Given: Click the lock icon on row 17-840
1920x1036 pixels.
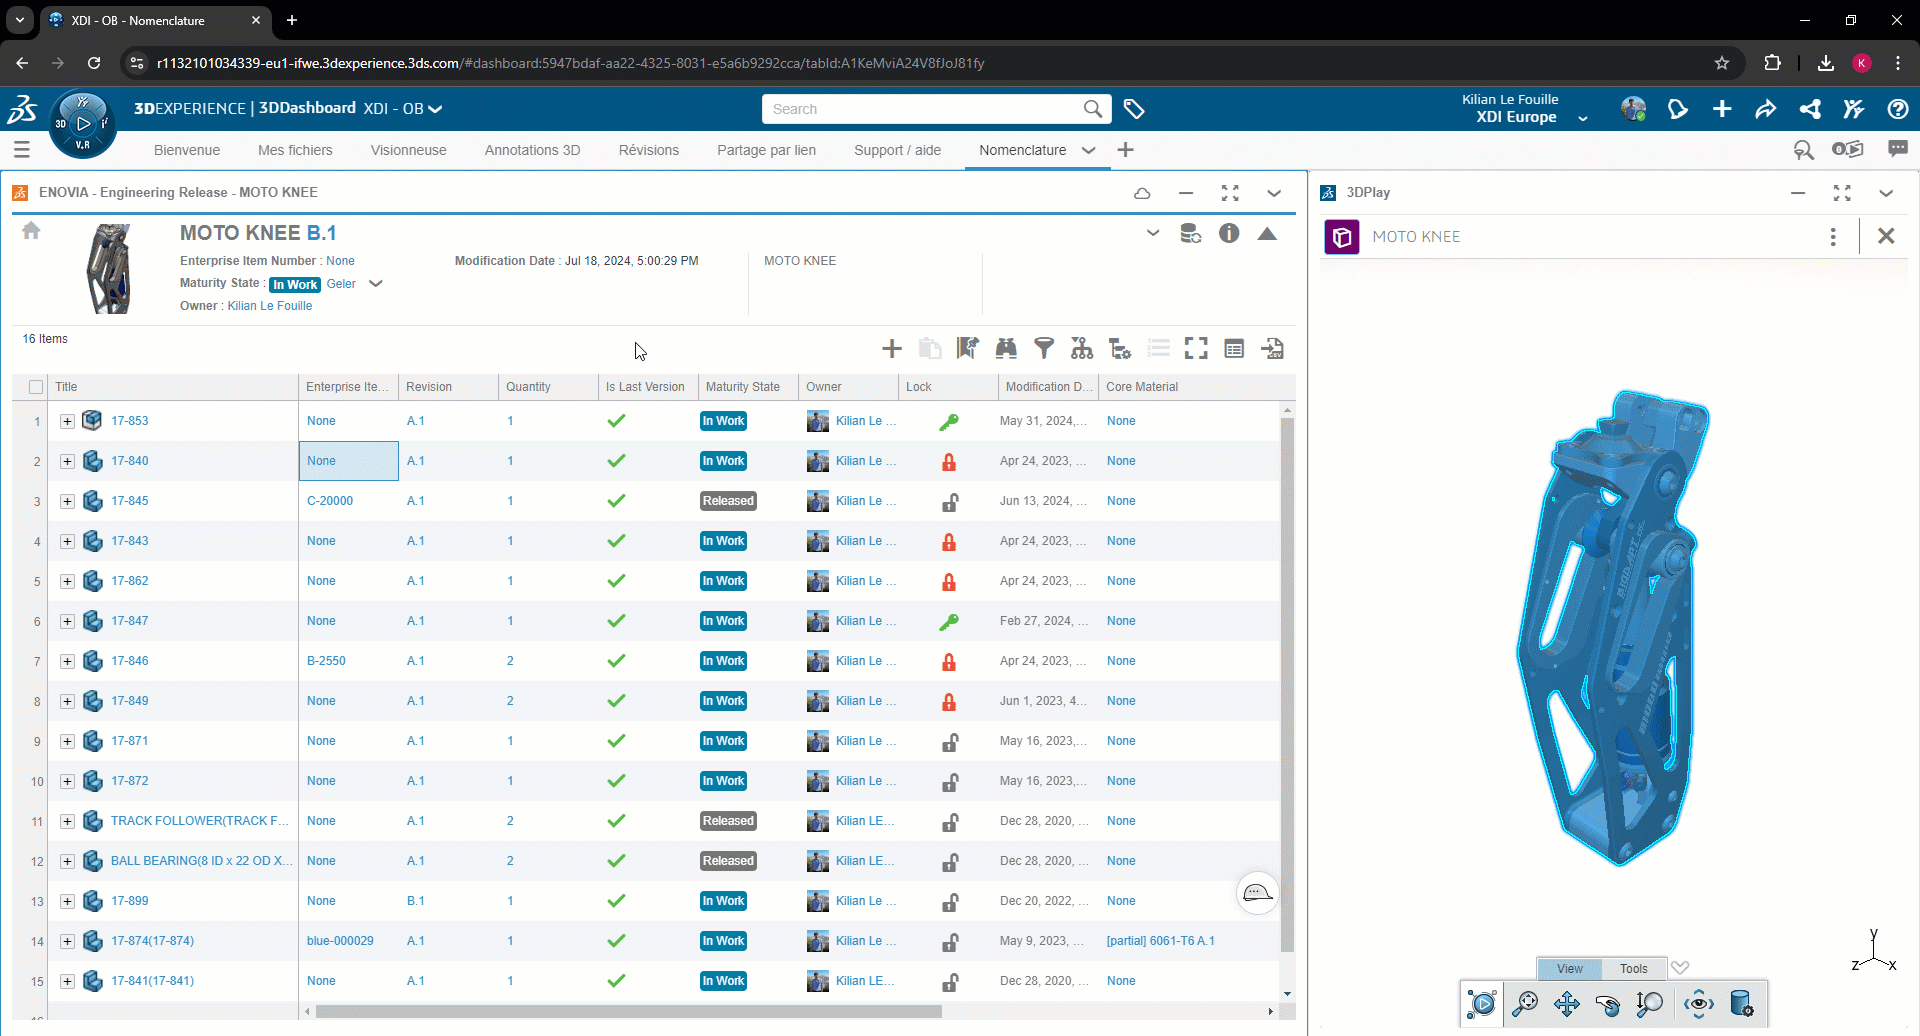Looking at the screenshot, I should 949,462.
